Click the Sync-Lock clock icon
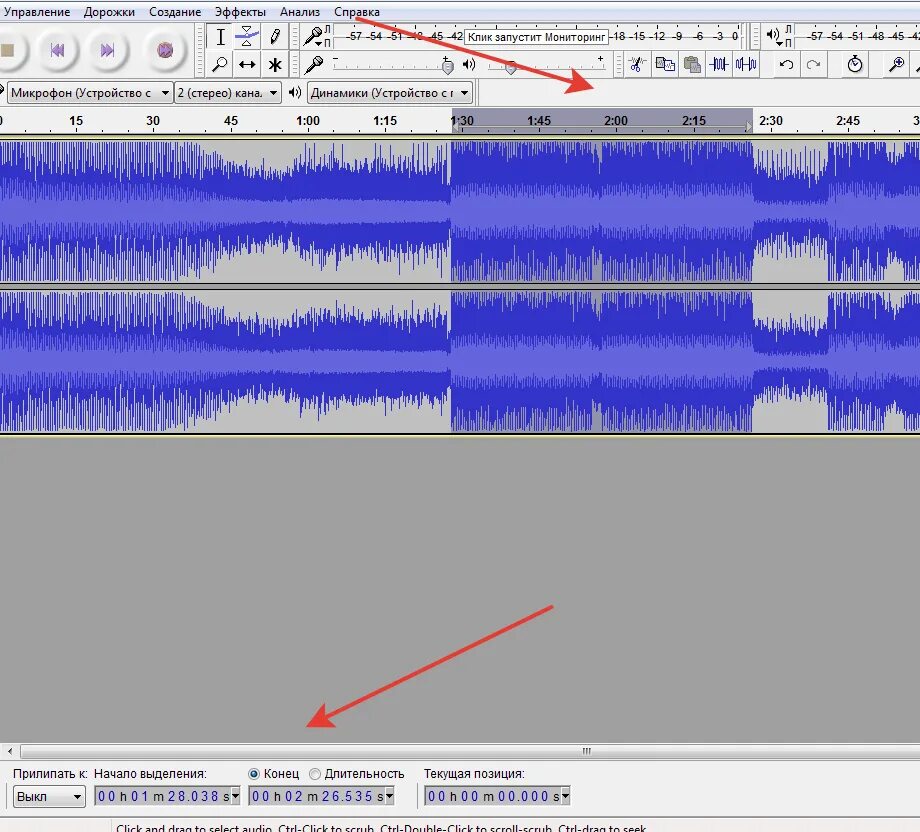This screenshot has height=832, width=920. click(x=855, y=64)
